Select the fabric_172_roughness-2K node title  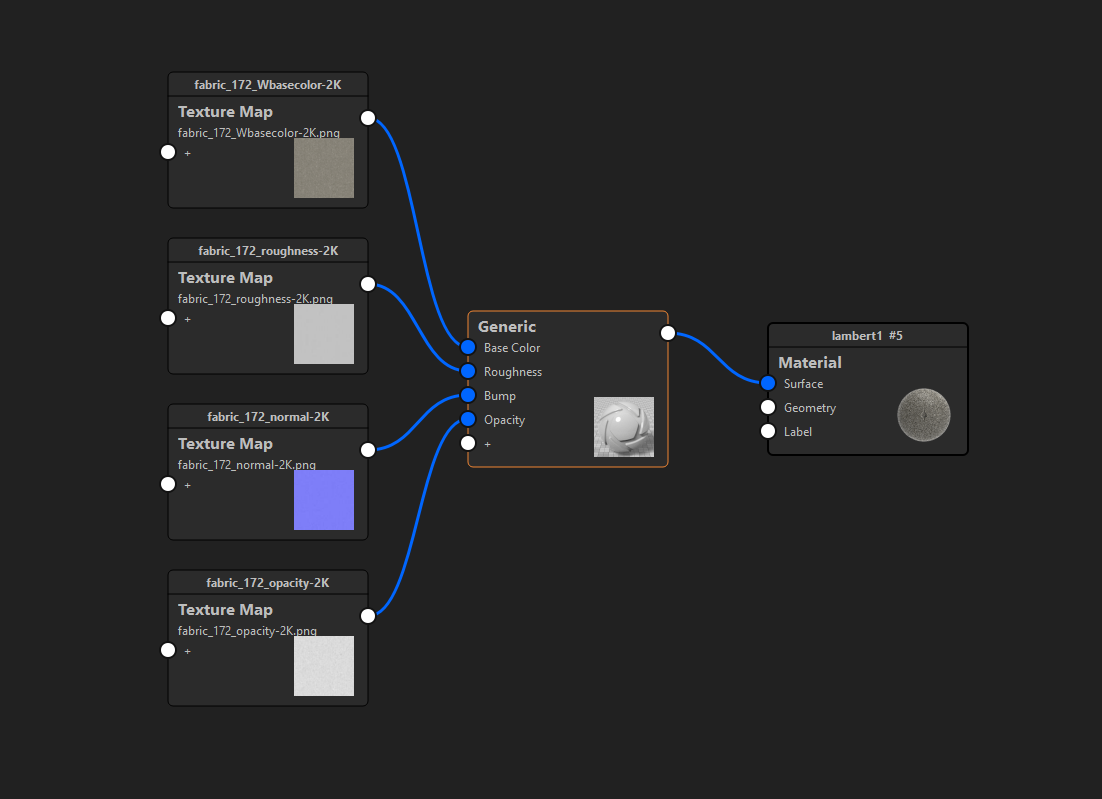pos(268,251)
